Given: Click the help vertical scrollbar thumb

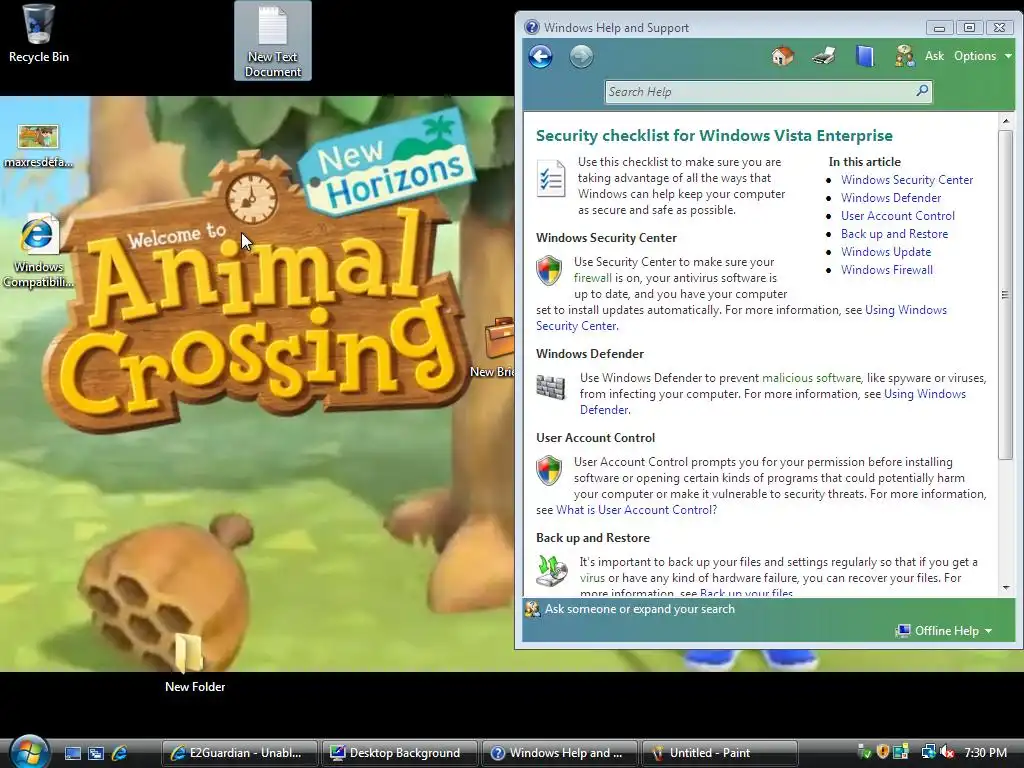Looking at the screenshot, I should click(1006, 294).
